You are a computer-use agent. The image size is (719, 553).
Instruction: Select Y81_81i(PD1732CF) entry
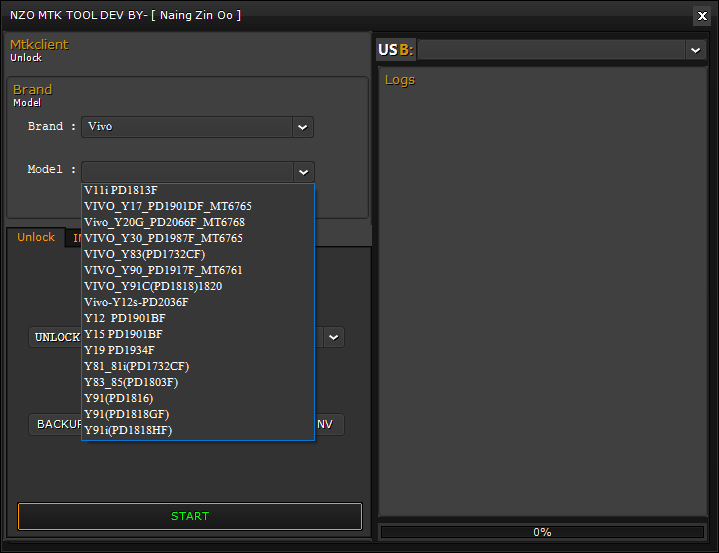point(136,366)
